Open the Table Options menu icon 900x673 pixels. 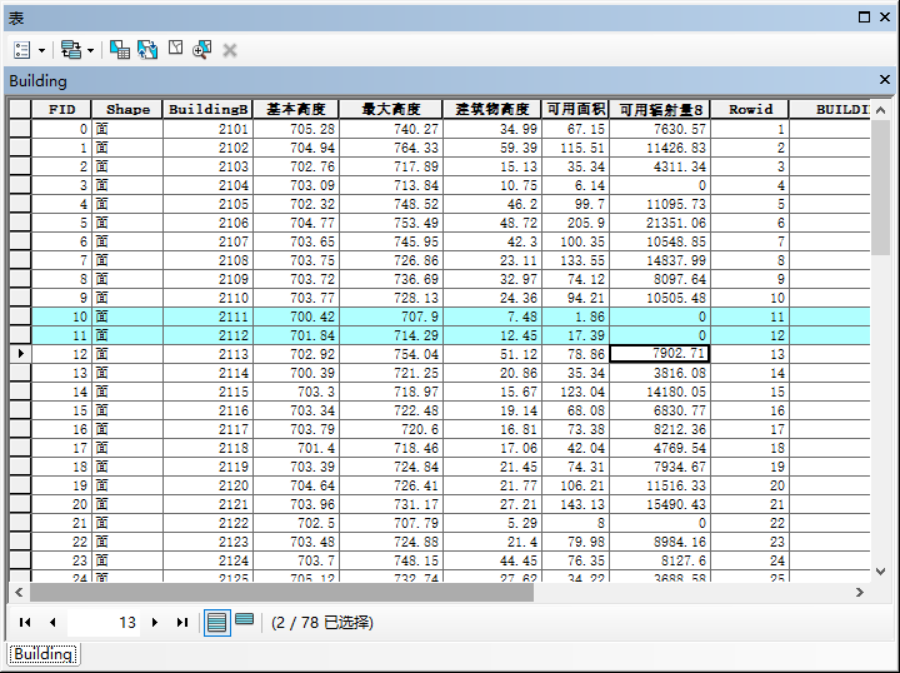coord(22,50)
